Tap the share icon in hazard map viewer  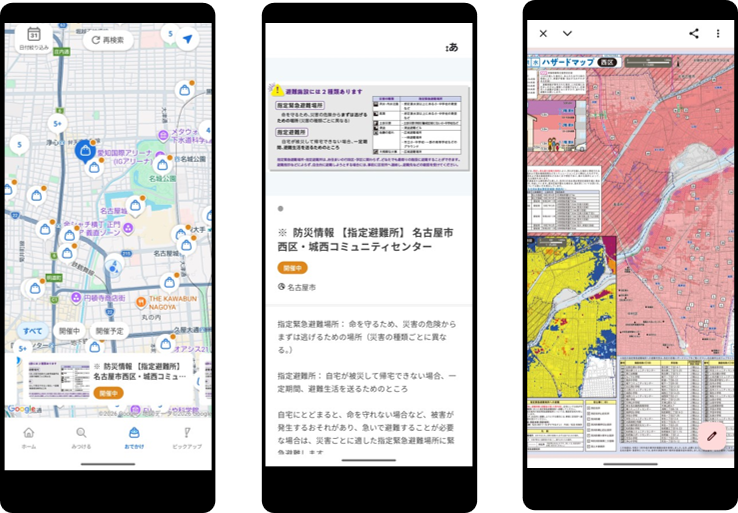[694, 33]
